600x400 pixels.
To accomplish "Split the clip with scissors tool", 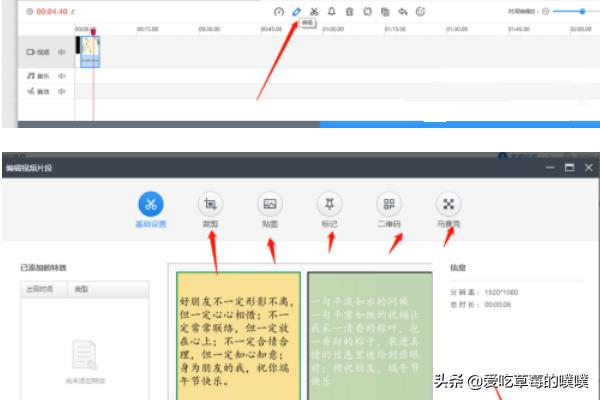I will (x=314, y=12).
